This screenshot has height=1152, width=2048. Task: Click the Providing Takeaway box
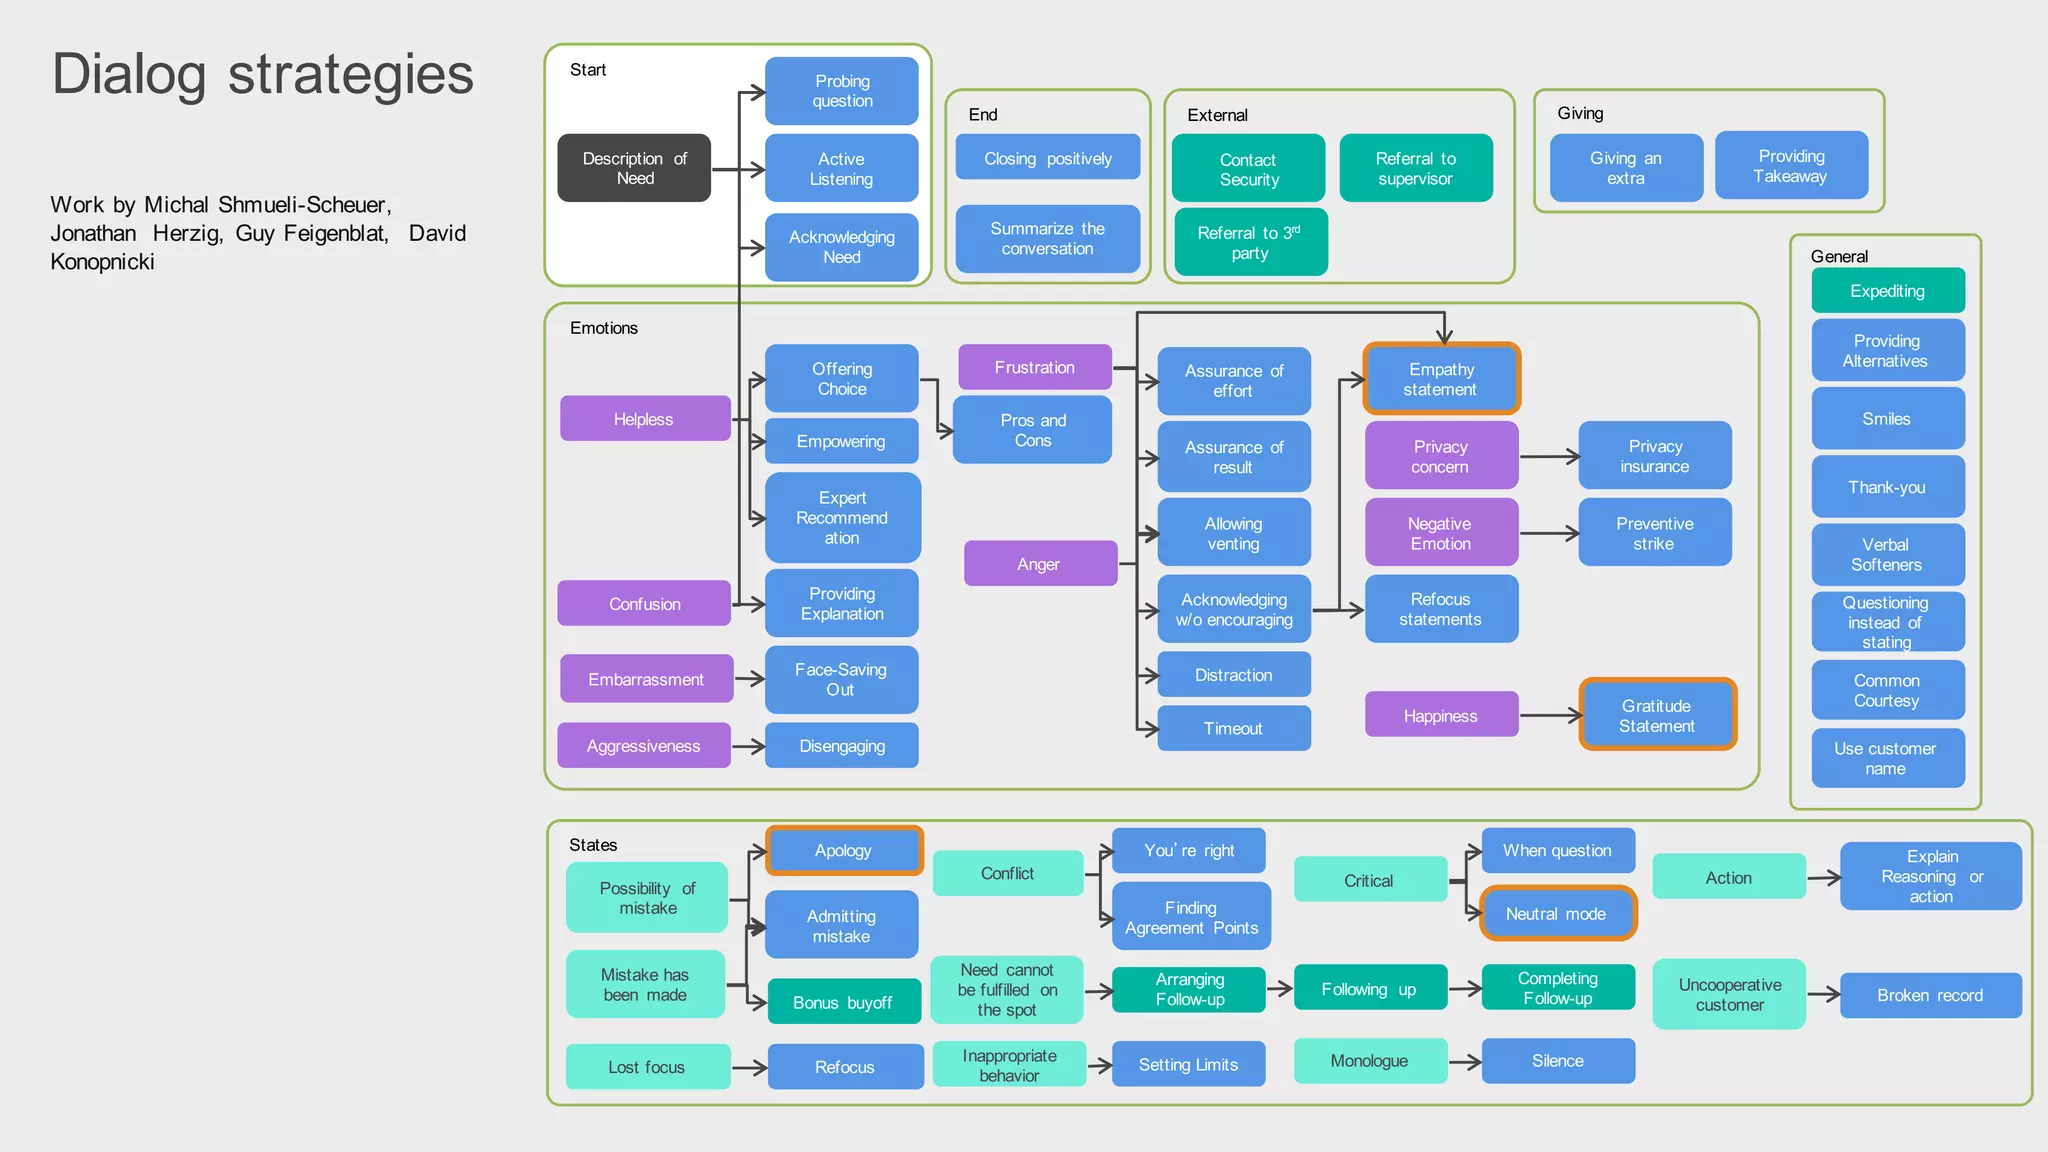(x=1790, y=166)
